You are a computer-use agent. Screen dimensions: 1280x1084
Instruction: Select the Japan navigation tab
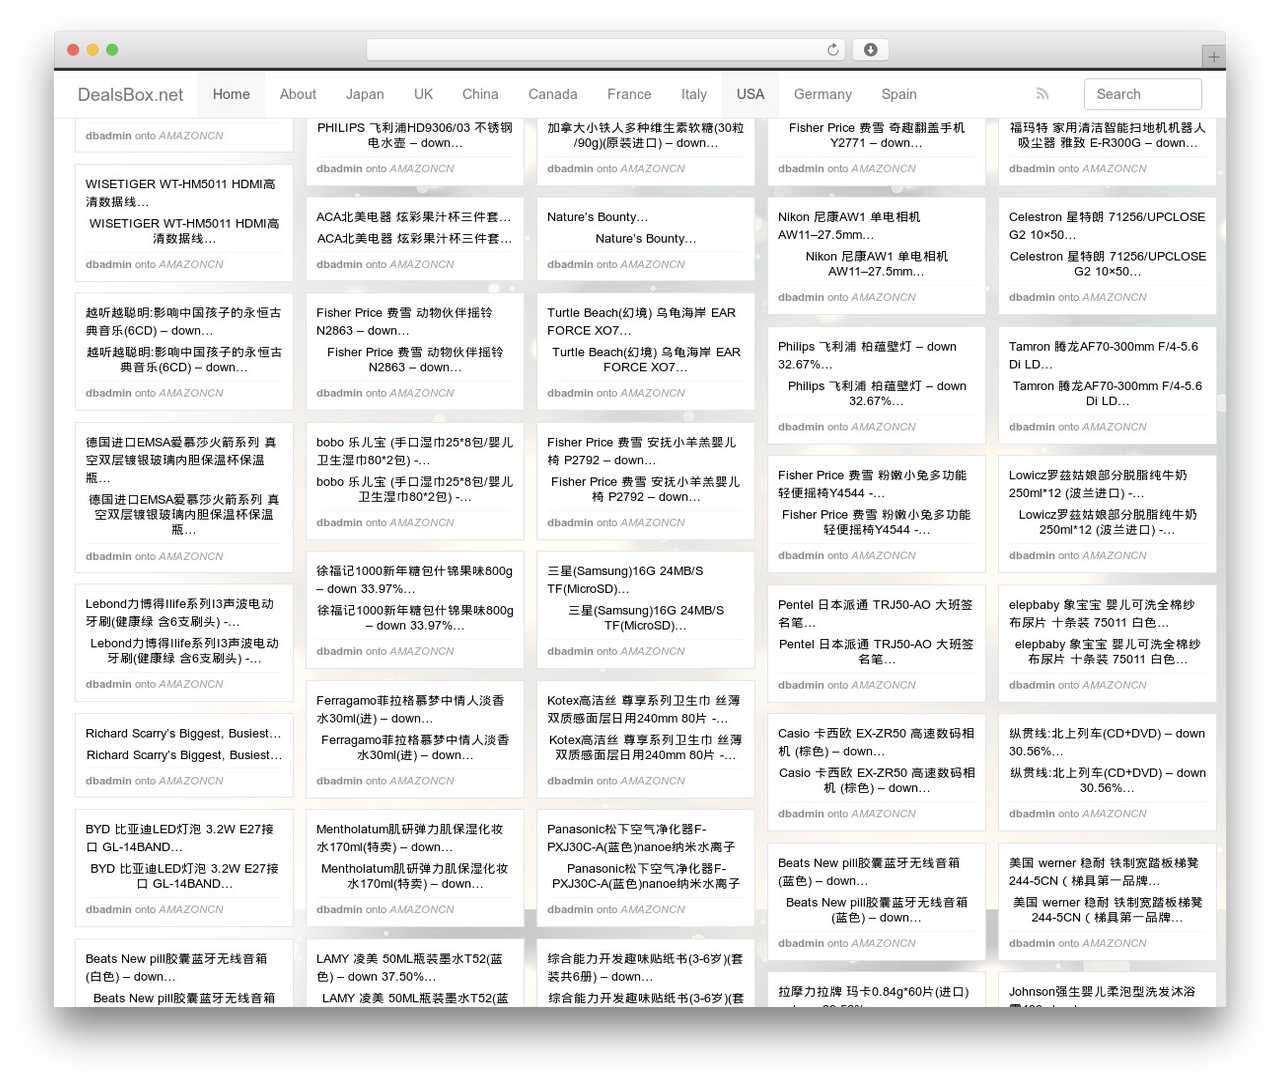click(365, 94)
